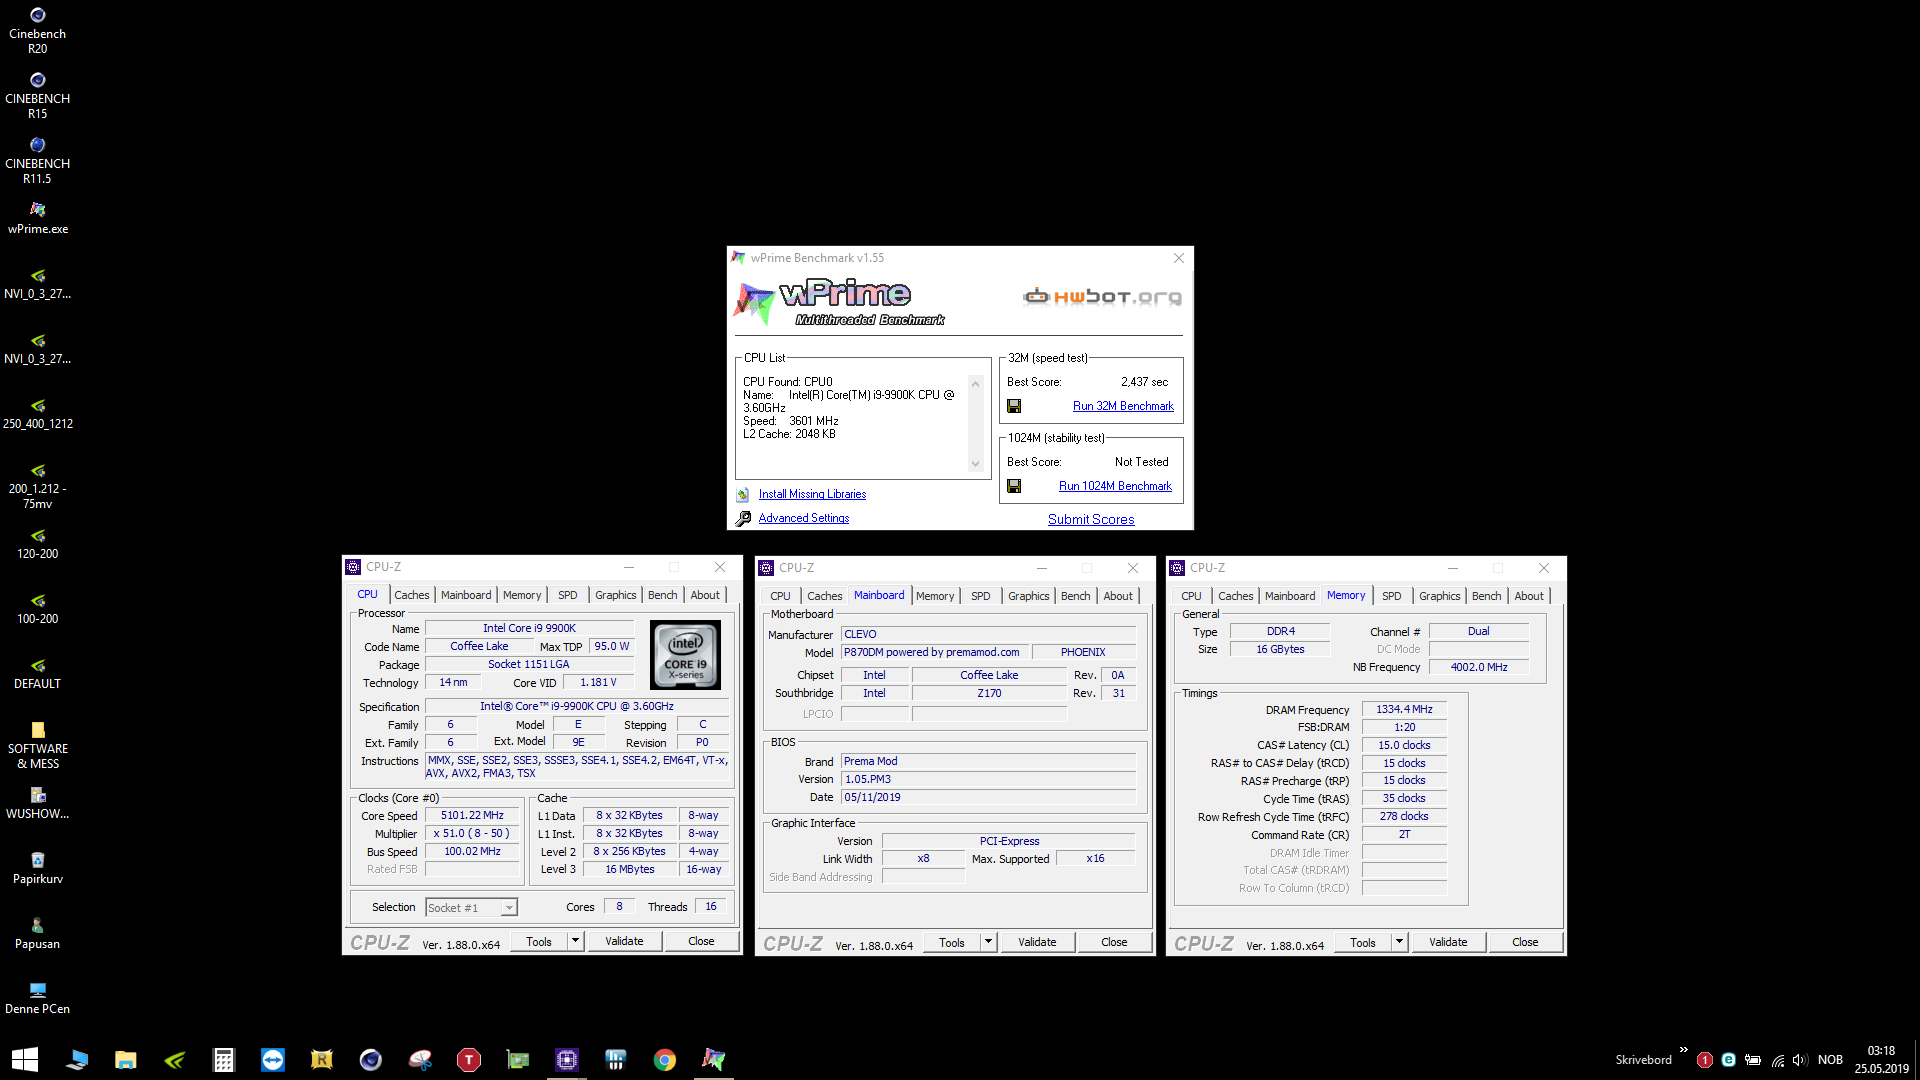Switch to Caches tab in first CPU-Z window
1920x1080 pixels.
(x=411, y=595)
